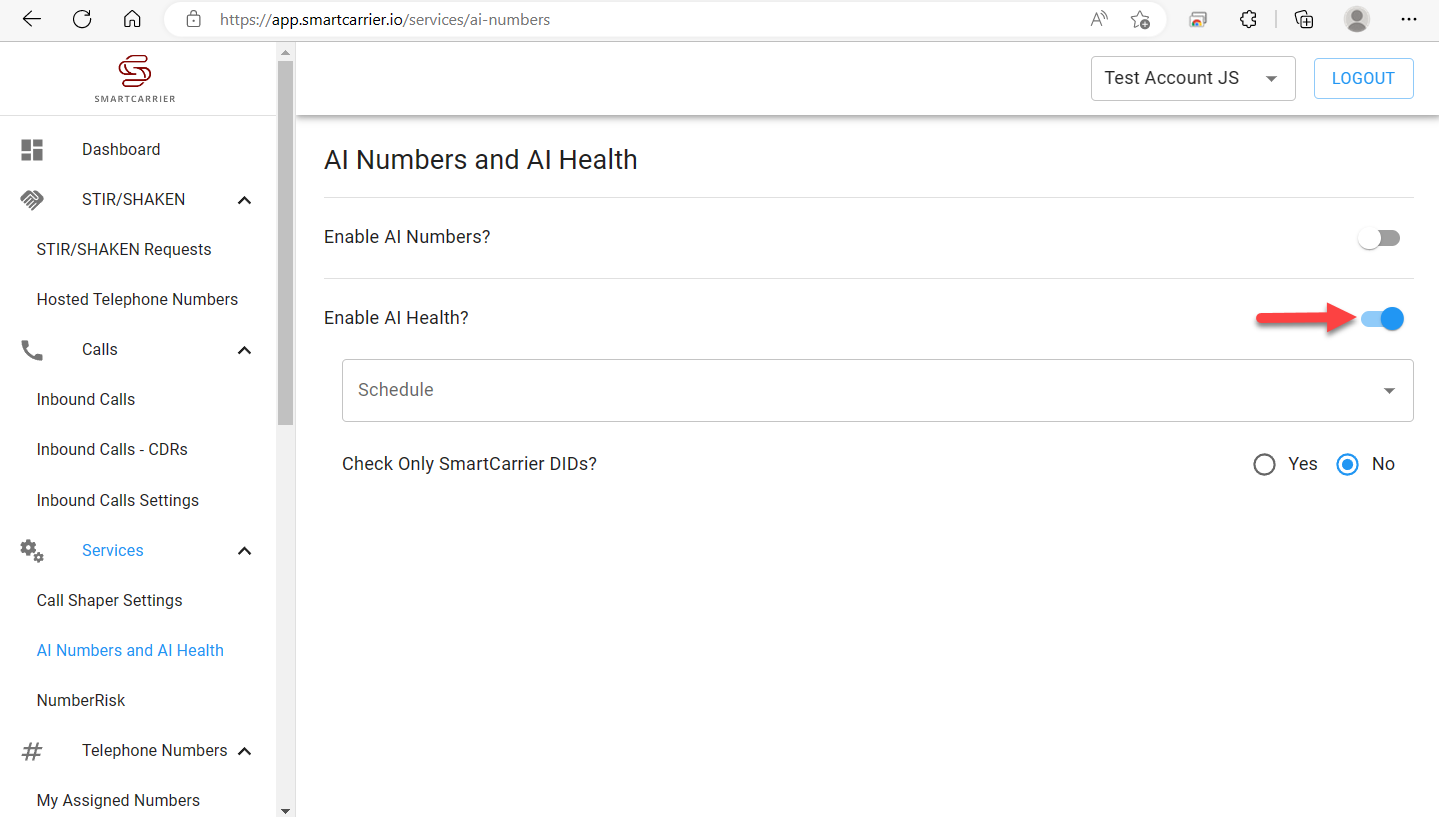Click the STIR/SHAKEN handshake icon

pyautogui.click(x=32, y=200)
